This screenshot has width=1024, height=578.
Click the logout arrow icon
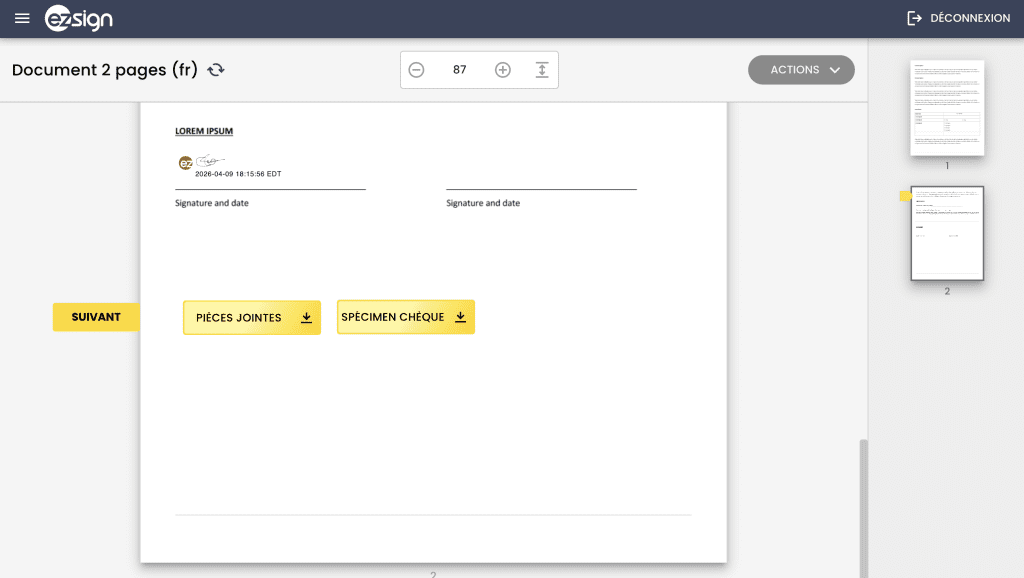(x=914, y=18)
